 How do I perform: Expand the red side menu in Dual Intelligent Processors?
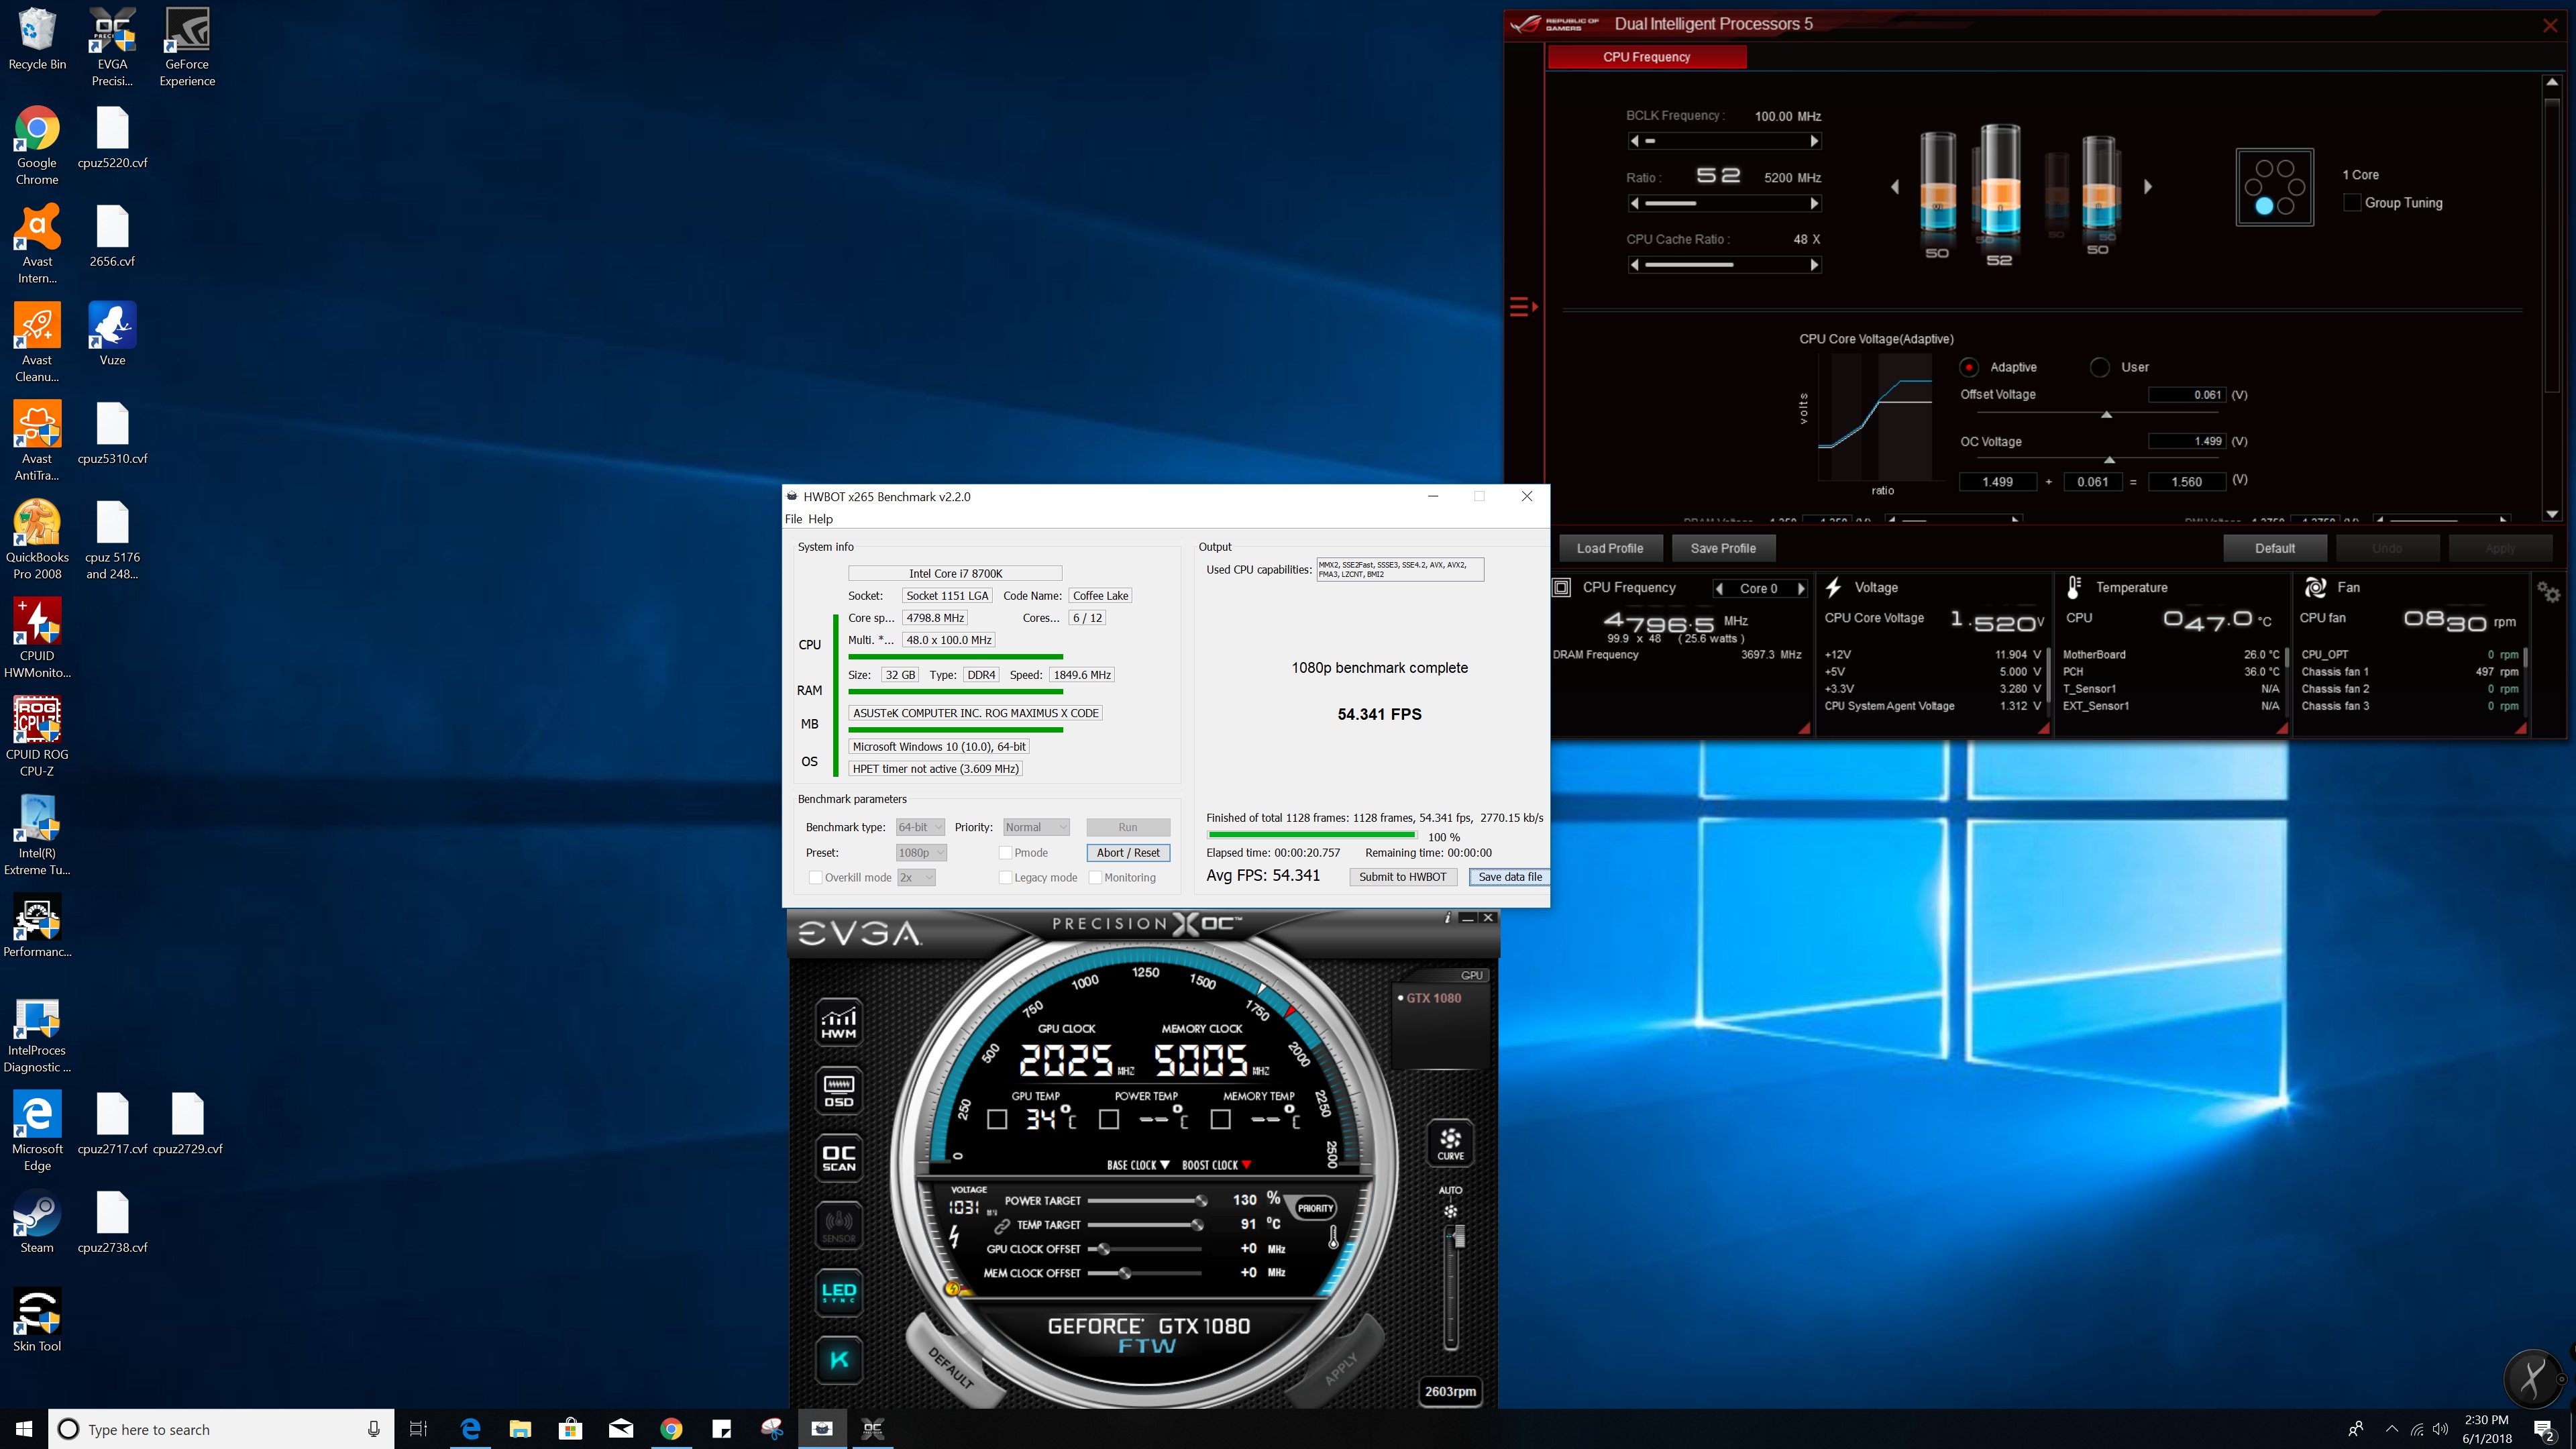[x=1523, y=307]
